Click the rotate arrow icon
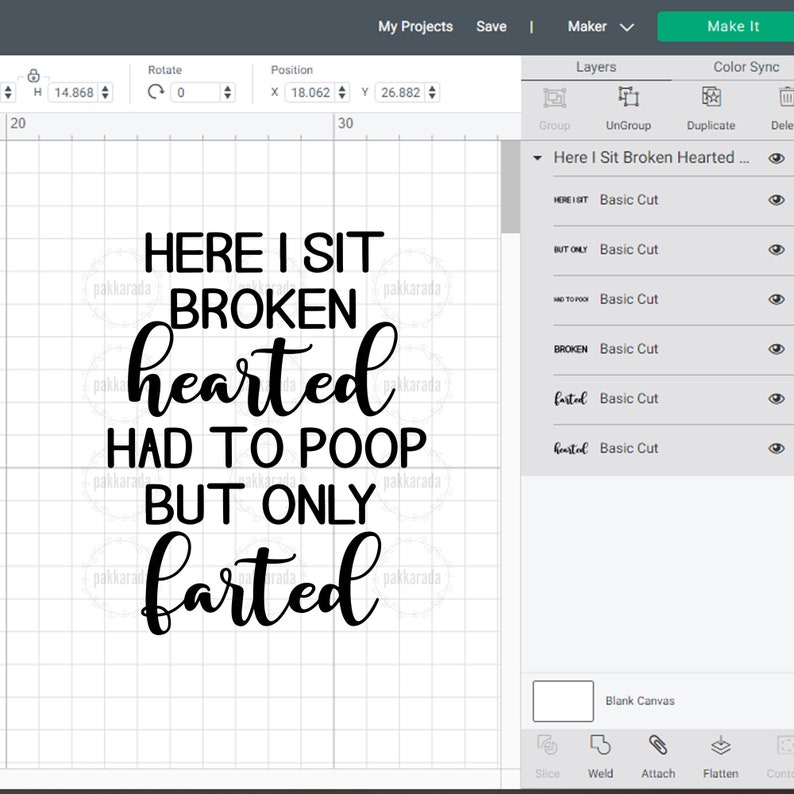The image size is (794, 794). coord(155,92)
